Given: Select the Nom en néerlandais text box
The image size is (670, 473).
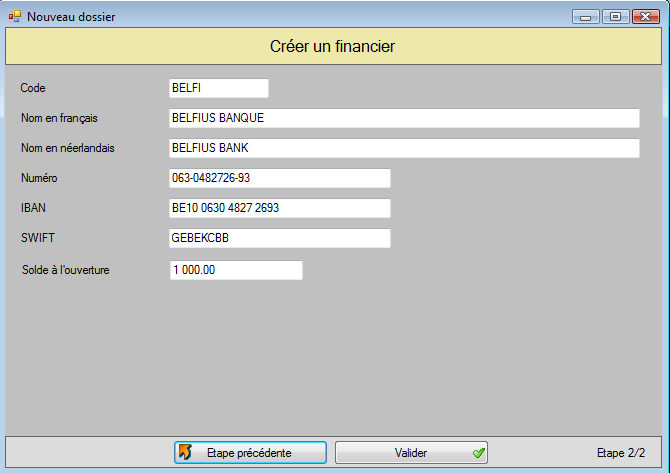Looking at the screenshot, I should (x=404, y=148).
